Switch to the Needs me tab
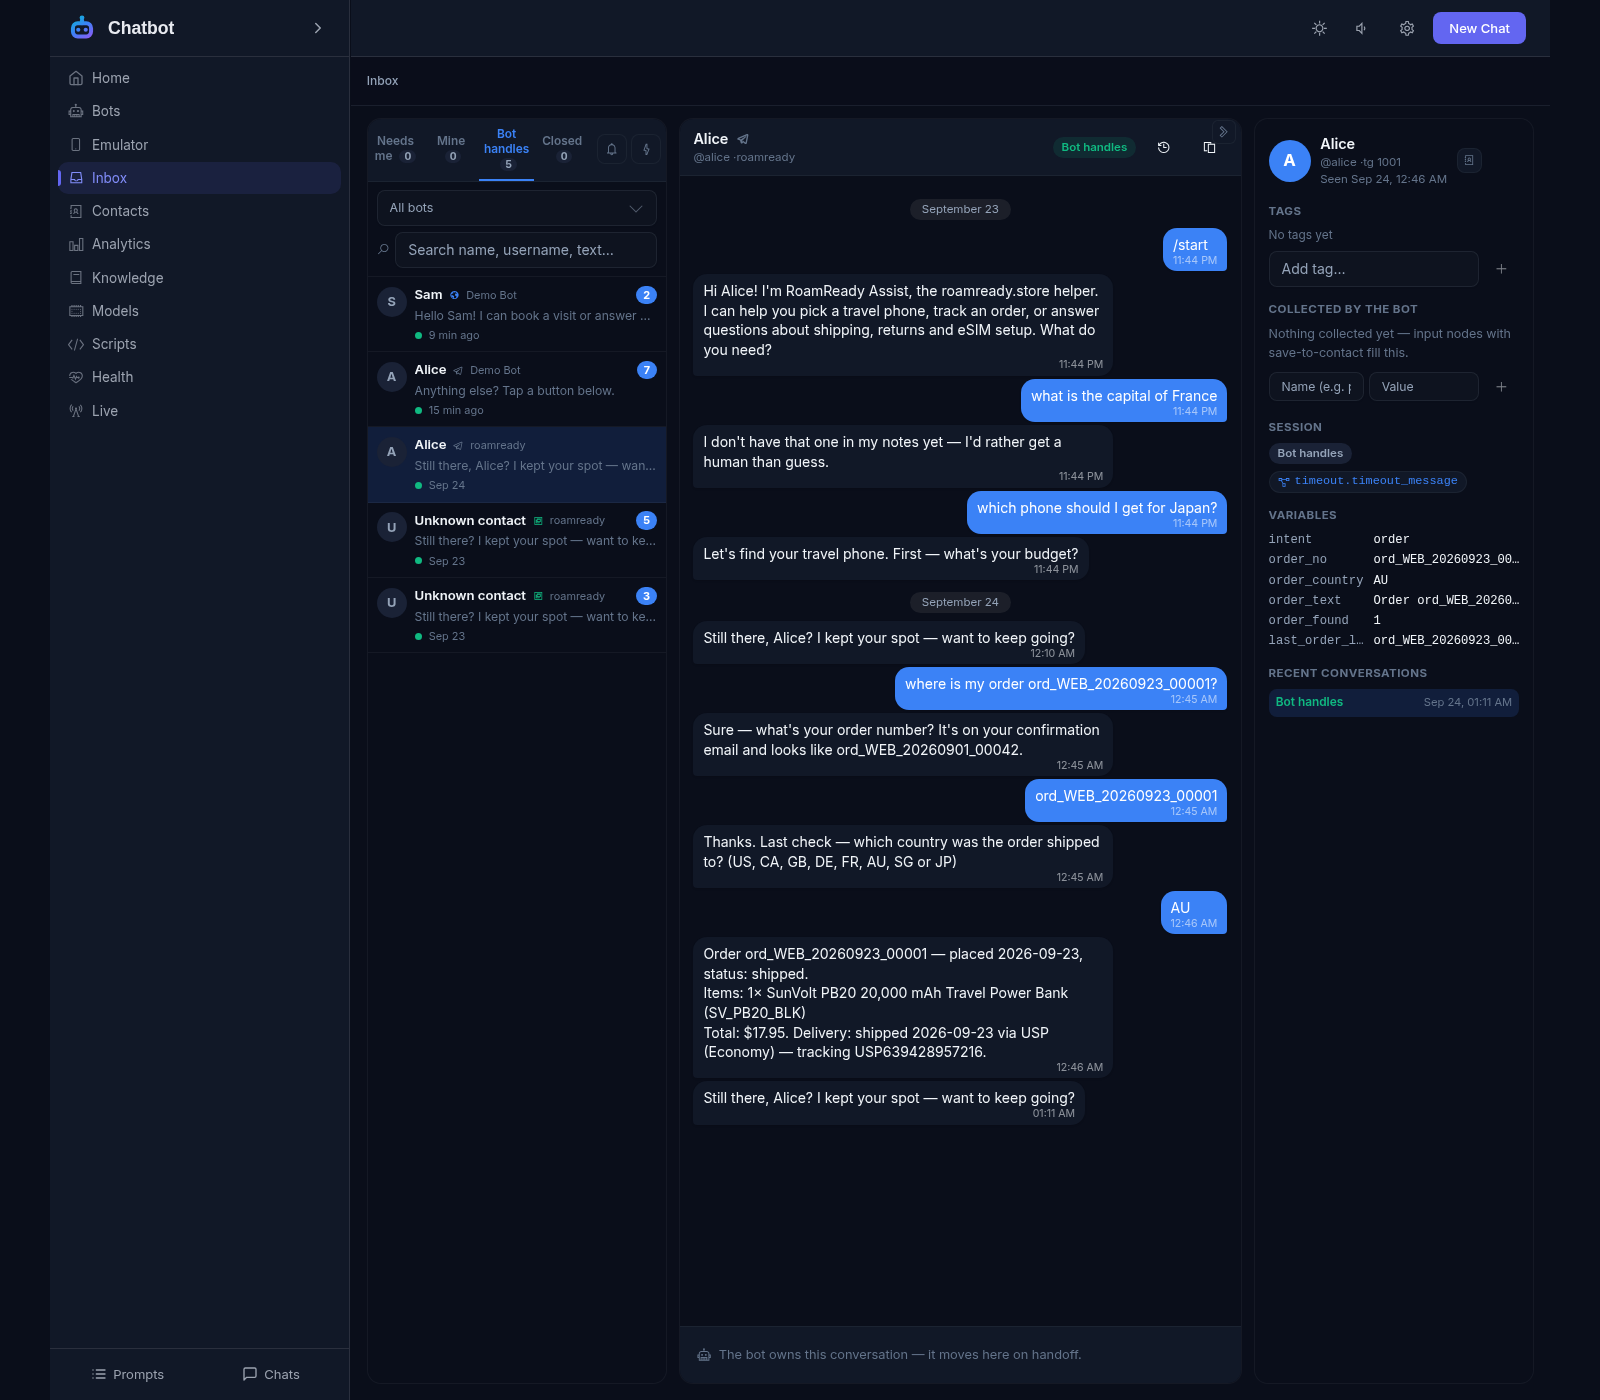1600x1400 pixels. pos(395,148)
